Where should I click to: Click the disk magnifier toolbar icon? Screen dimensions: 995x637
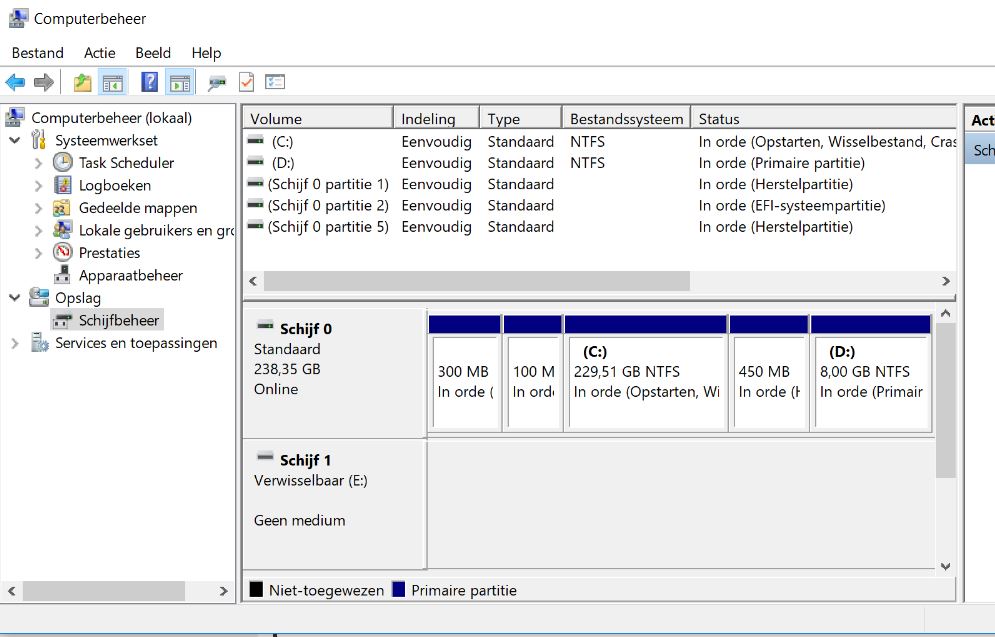point(217,82)
